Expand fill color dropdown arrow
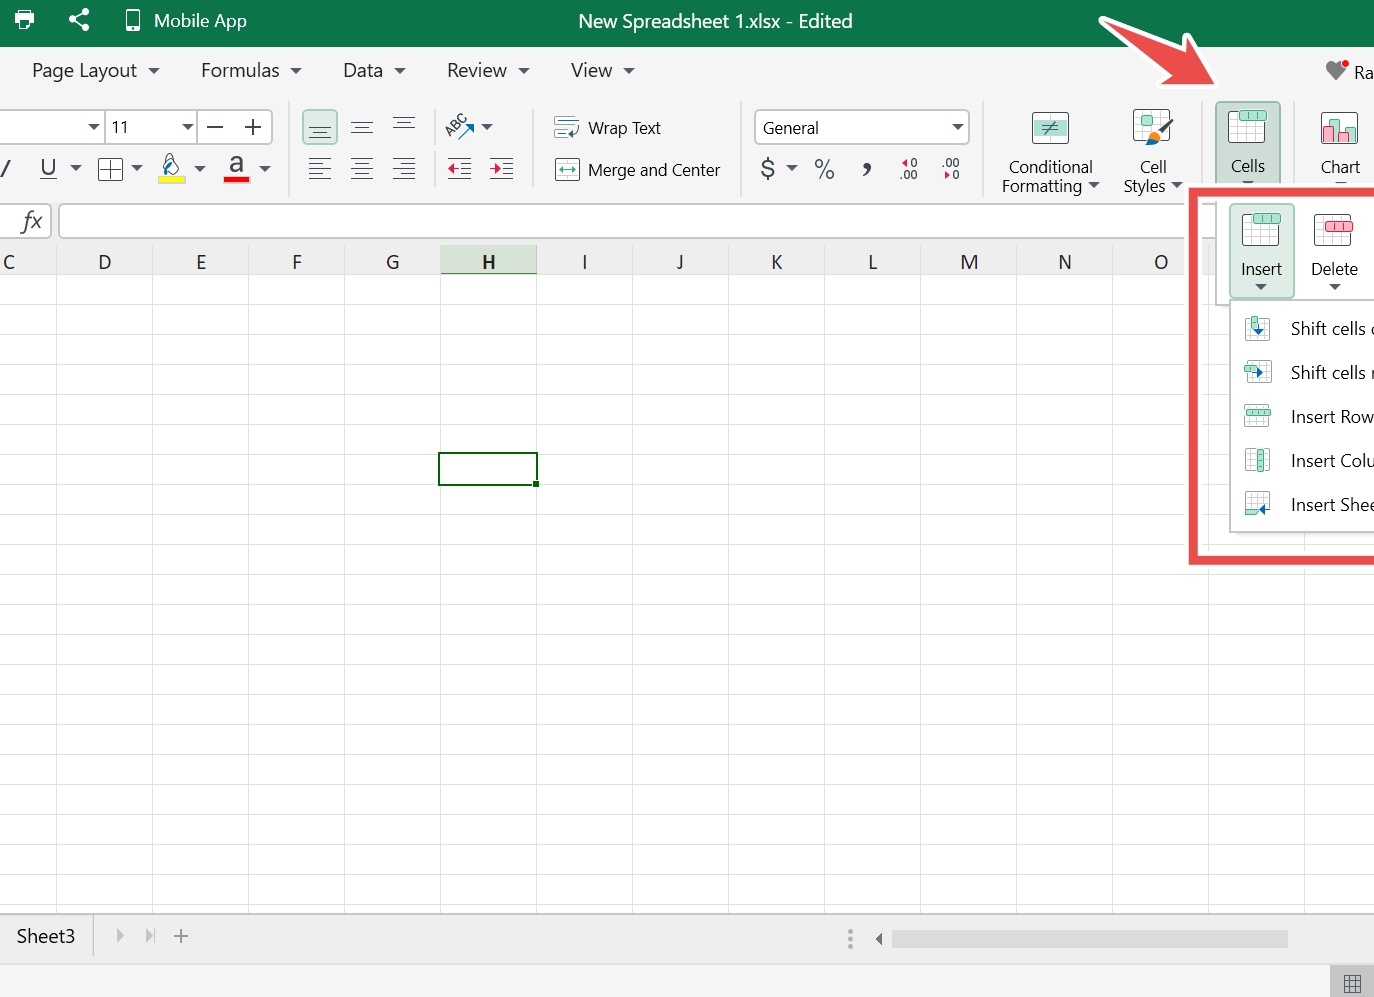1374x997 pixels. (200, 168)
